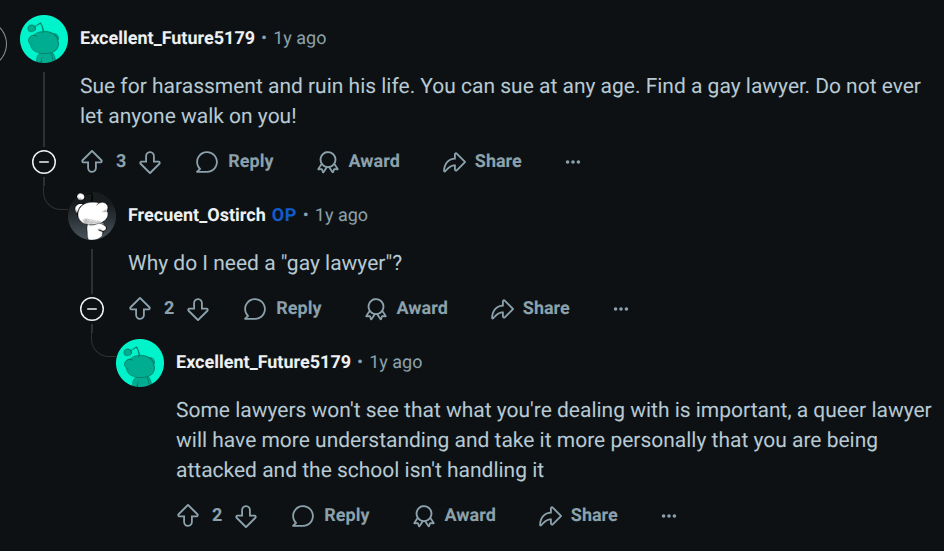
Task: Click Frecuent_Ostirch's snoo avatar
Action: click(92, 215)
